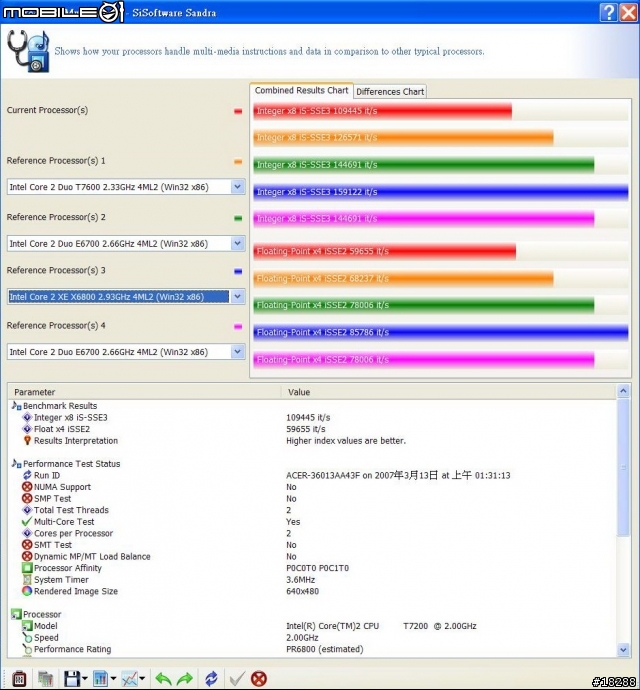The height and width of the screenshot is (690, 640).
Task: Click the options clipboard icon in bottom toolbar
Action: point(19,678)
